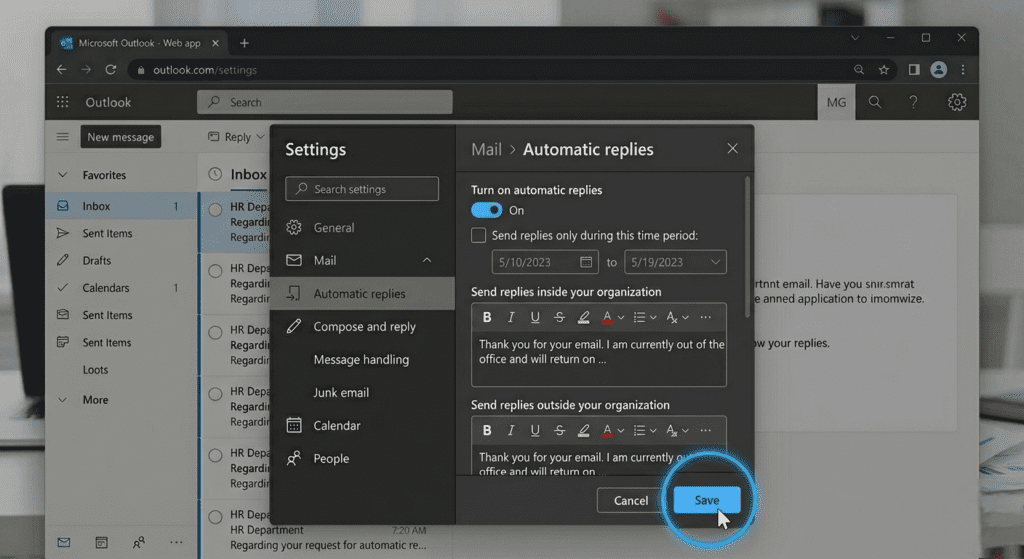Close the Settings dialog with the X
The image size is (1024, 559).
tap(733, 149)
